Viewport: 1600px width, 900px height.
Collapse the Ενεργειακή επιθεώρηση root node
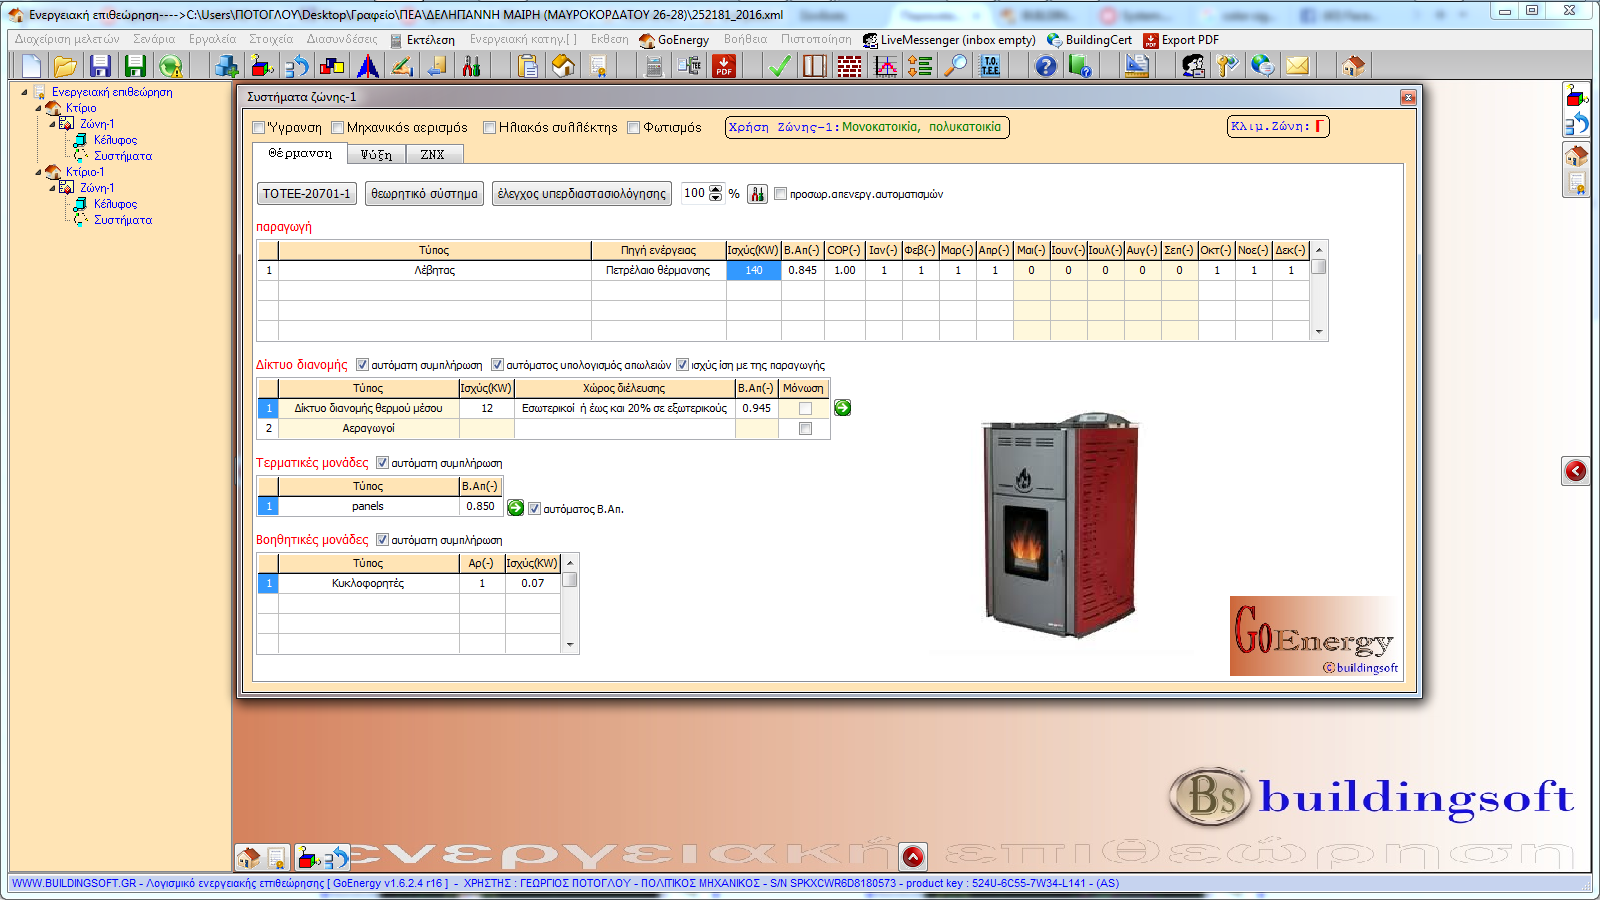[x=25, y=92]
